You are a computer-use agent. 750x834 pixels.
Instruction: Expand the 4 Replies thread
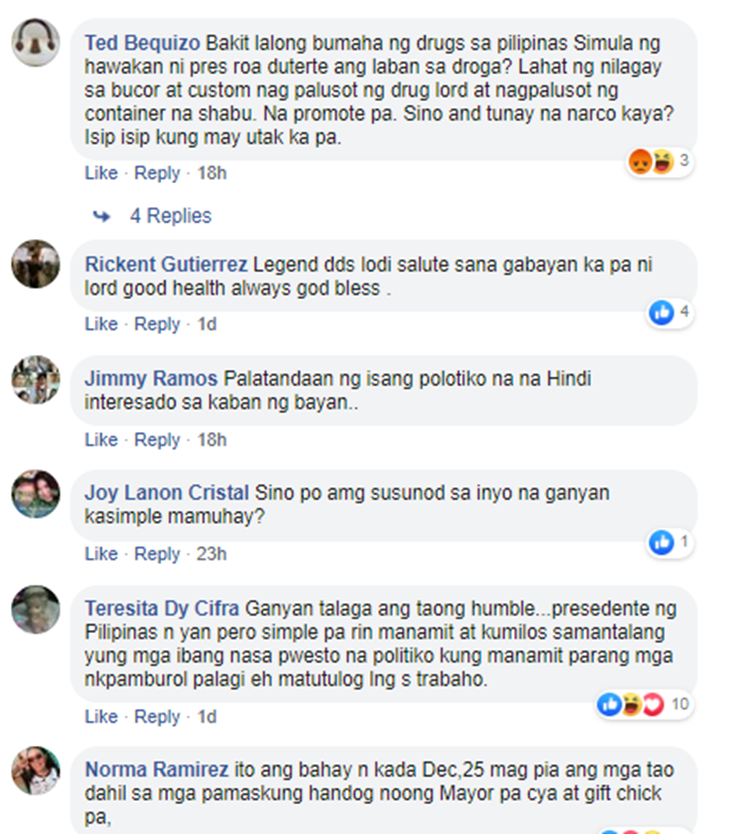pos(170,216)
